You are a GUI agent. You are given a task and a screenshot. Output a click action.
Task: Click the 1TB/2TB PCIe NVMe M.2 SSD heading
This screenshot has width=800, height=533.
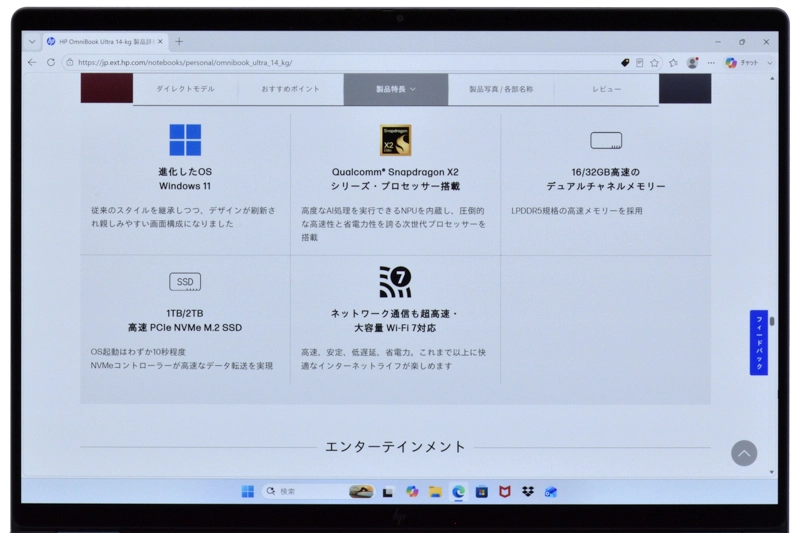[x=185, y=320]
